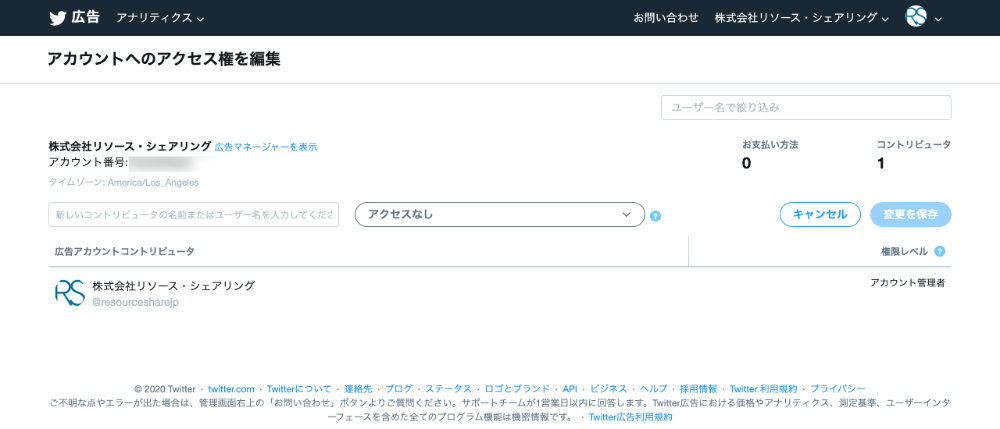Click the コントリビュータ count label

click(914, 145)
